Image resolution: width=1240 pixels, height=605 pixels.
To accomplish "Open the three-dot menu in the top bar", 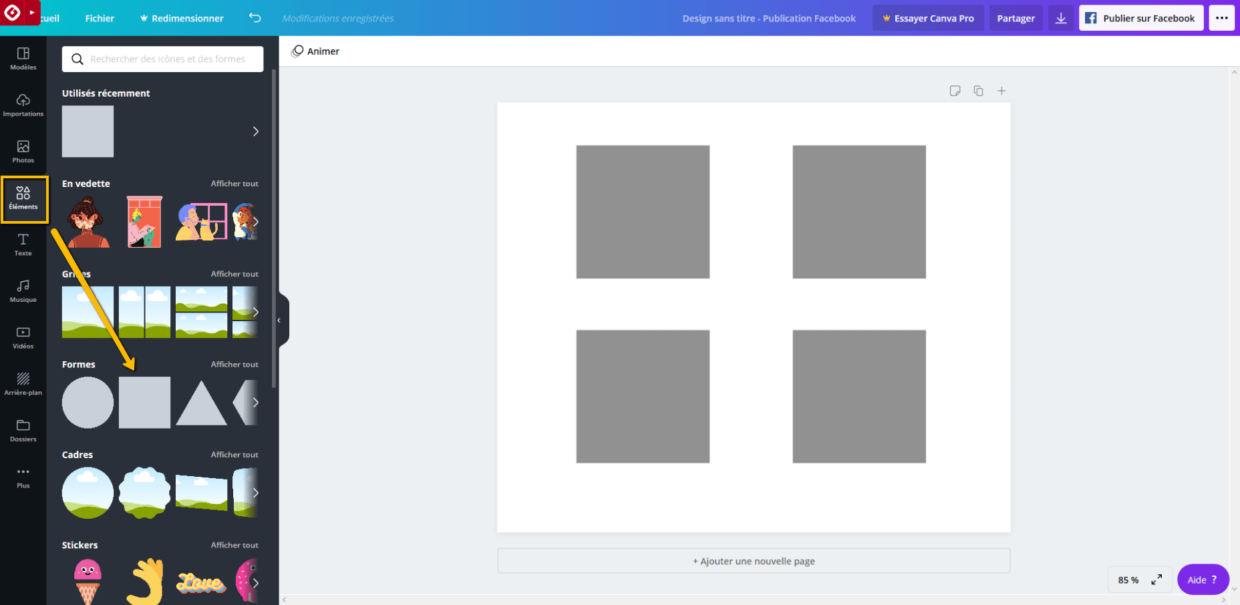I will (1221, 17).
